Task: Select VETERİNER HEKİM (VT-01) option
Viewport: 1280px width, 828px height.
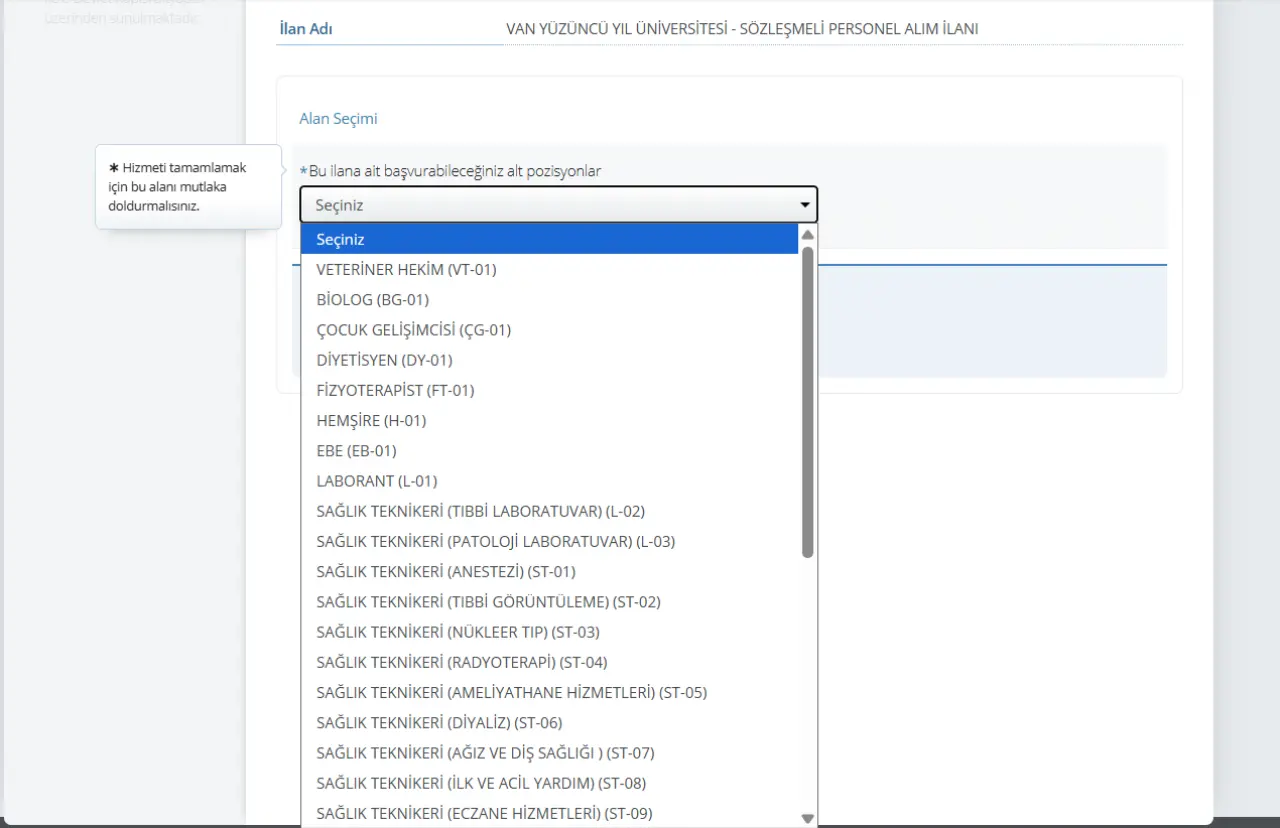Action: [x=406, y=269]
